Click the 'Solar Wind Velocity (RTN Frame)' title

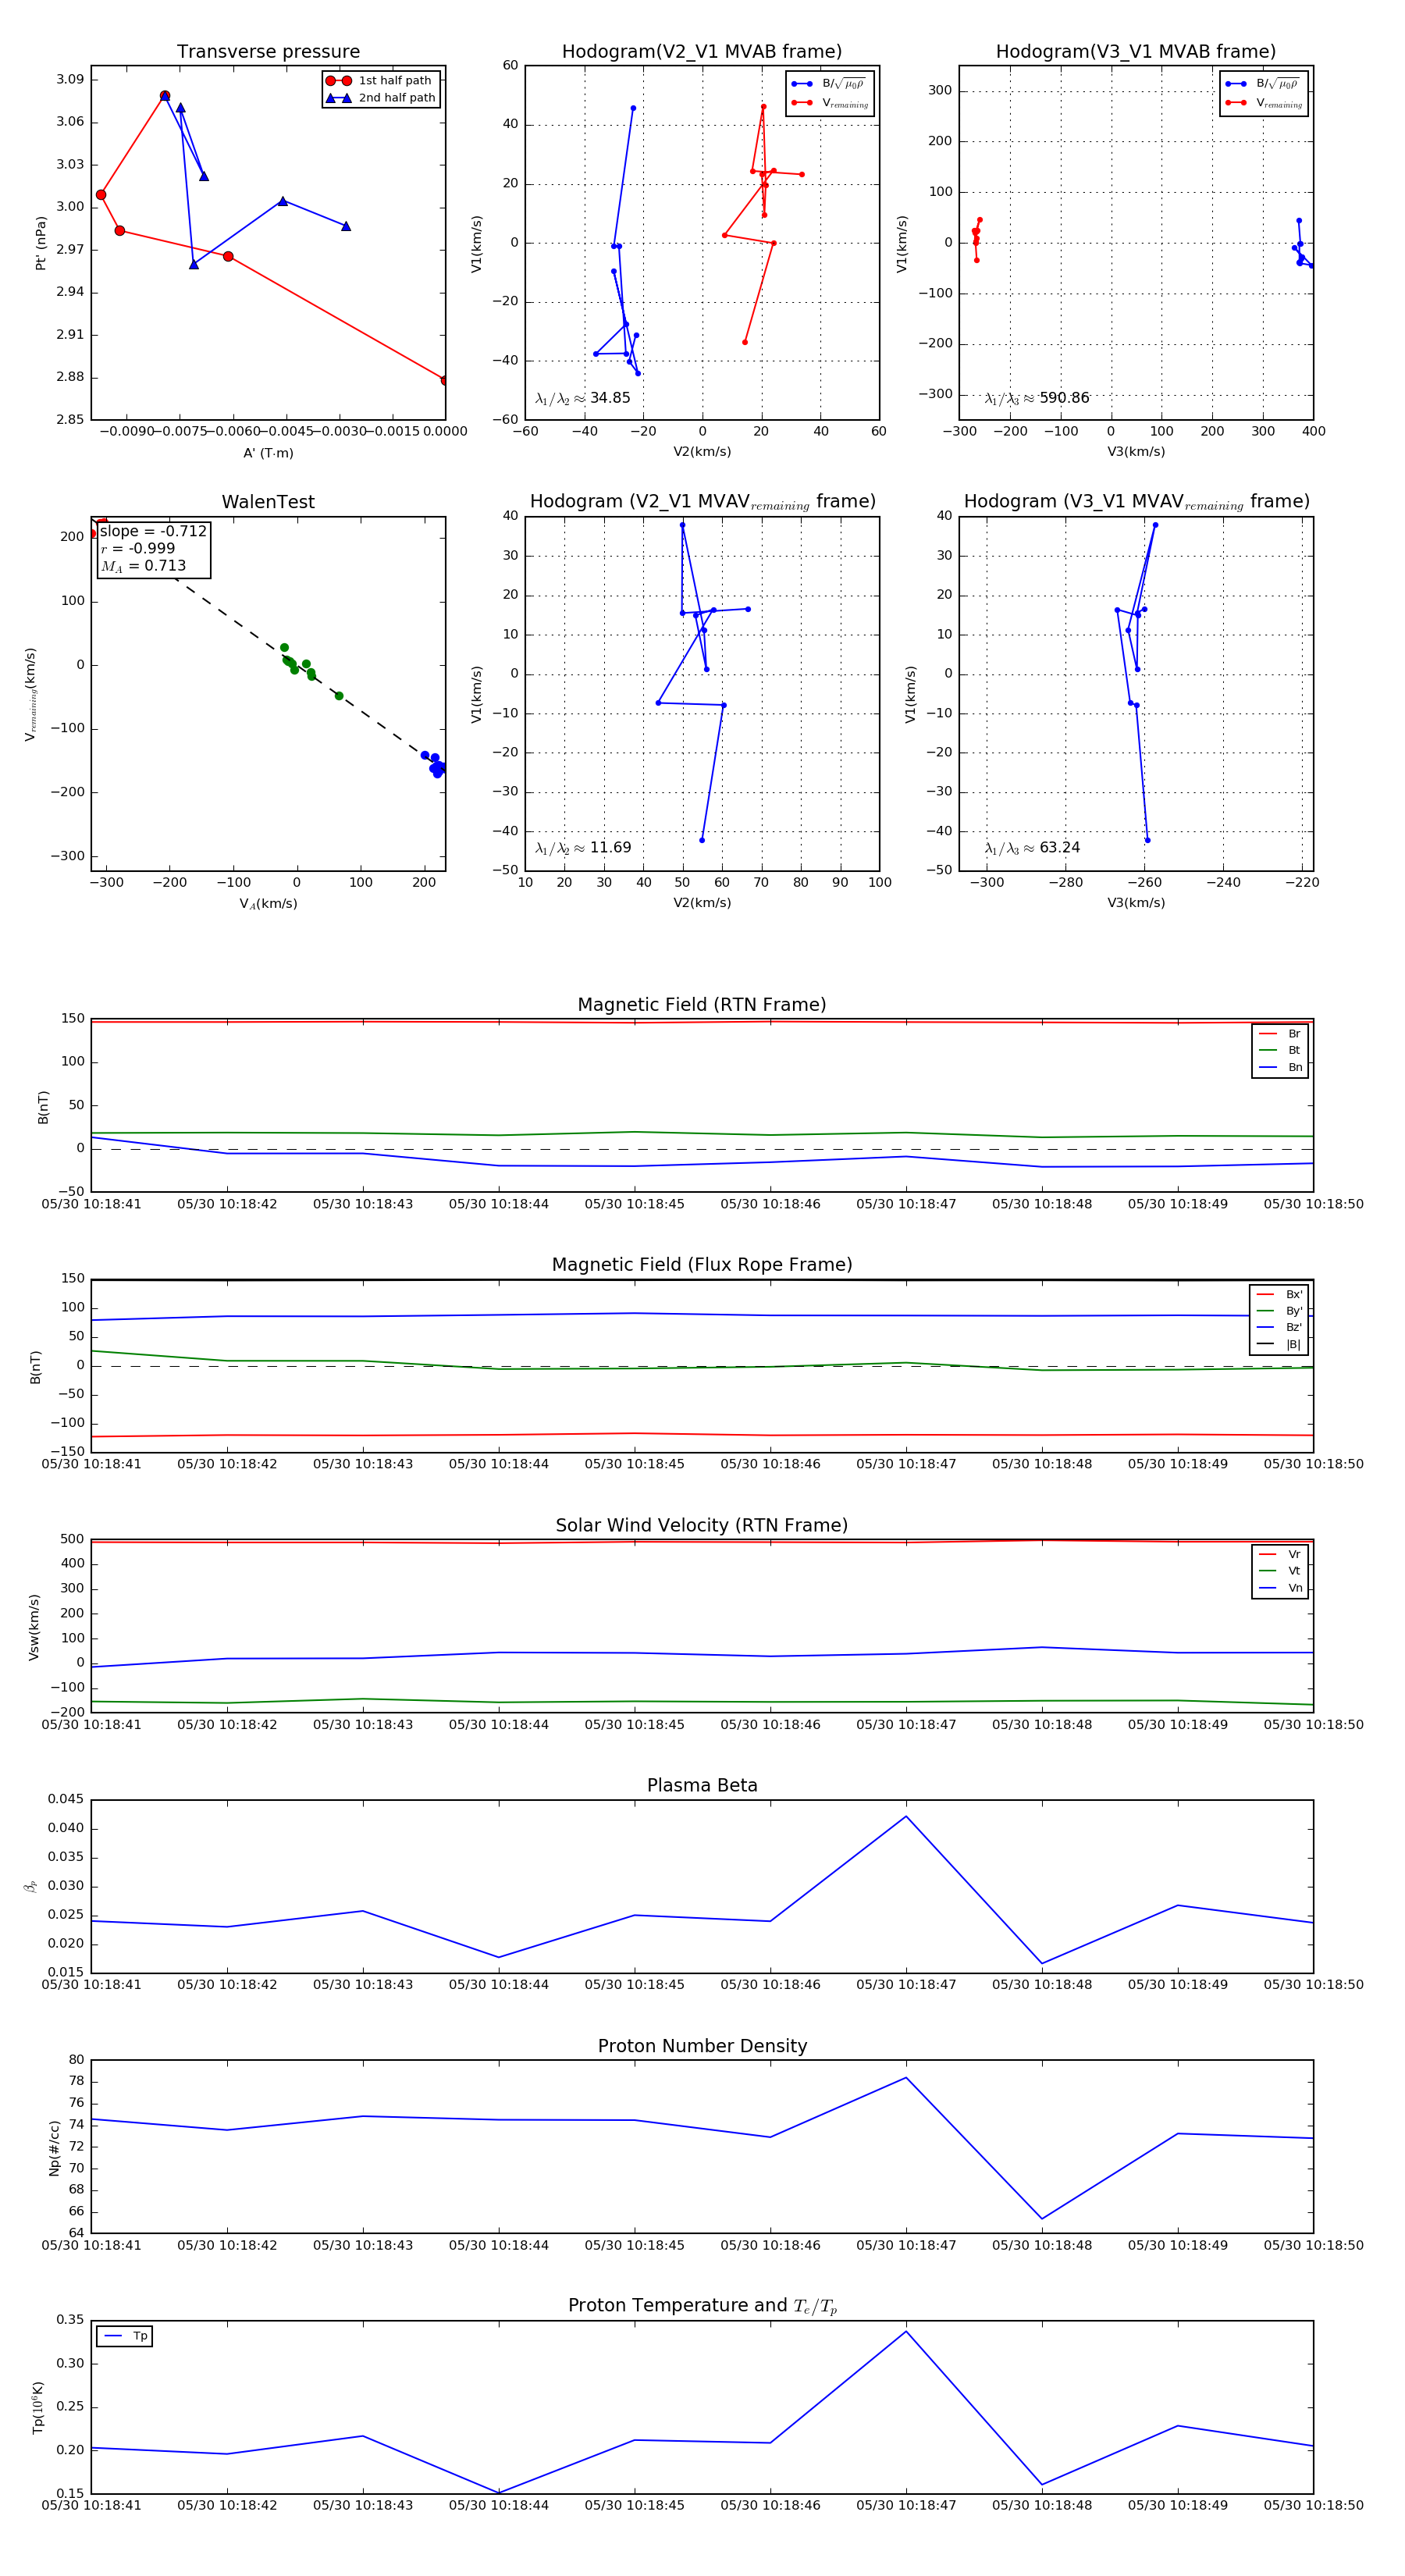pyautogui.click(x=702, y=1525)
